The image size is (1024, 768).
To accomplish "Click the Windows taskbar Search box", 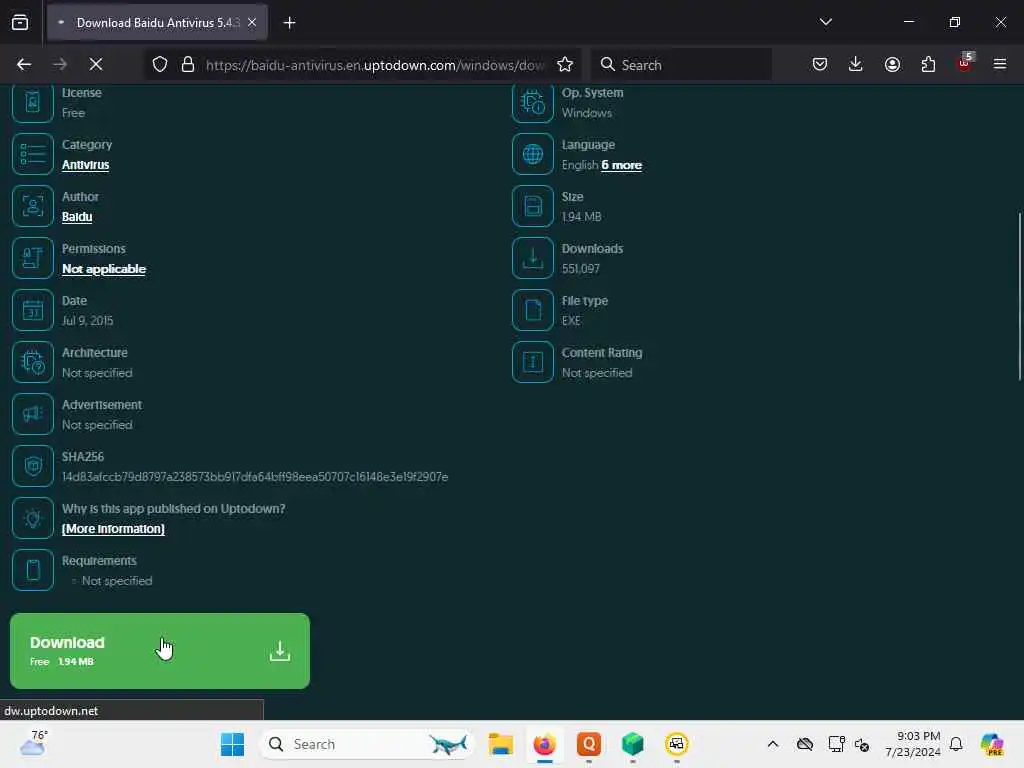I will [x=368, y=744].
